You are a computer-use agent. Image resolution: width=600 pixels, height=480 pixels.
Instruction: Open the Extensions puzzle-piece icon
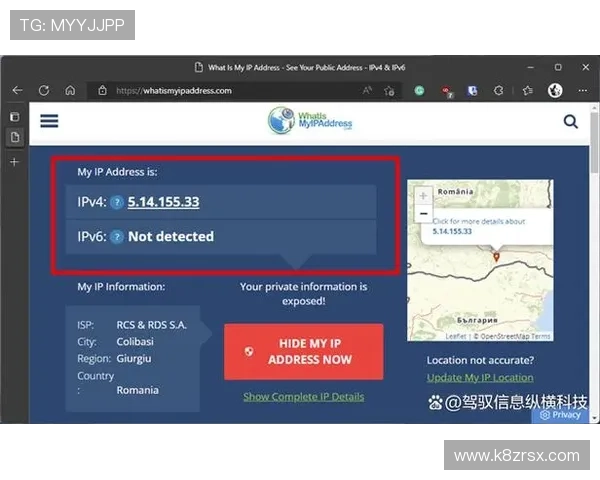coord(499,90)
